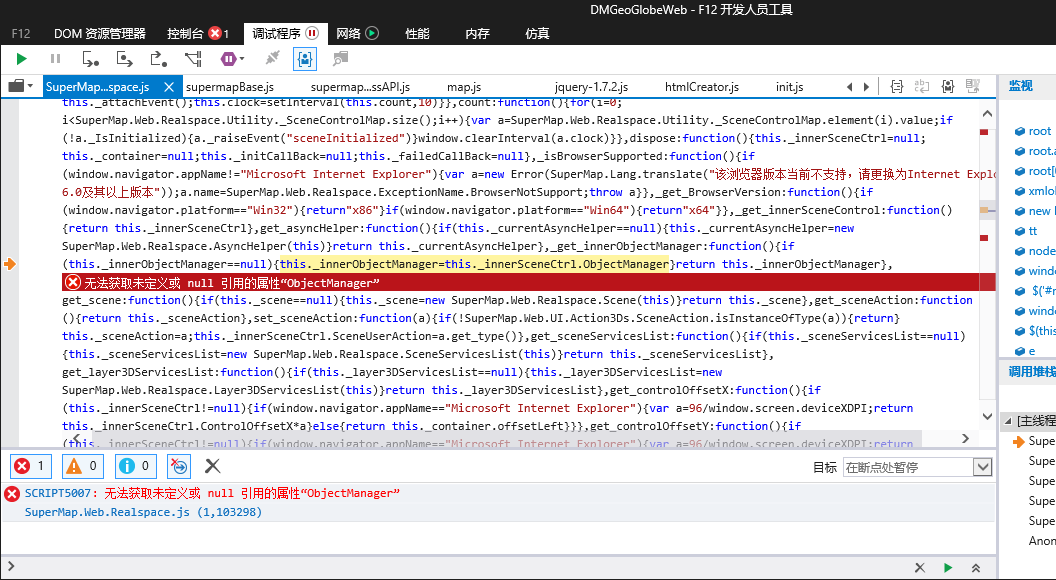Open the jquery-1.7.2.js tab

coord(591,87)
